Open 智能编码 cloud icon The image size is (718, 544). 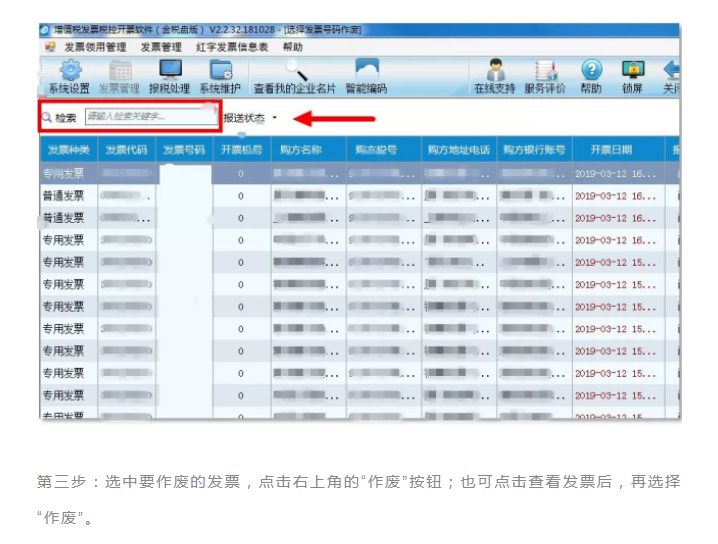coord(367,70)
